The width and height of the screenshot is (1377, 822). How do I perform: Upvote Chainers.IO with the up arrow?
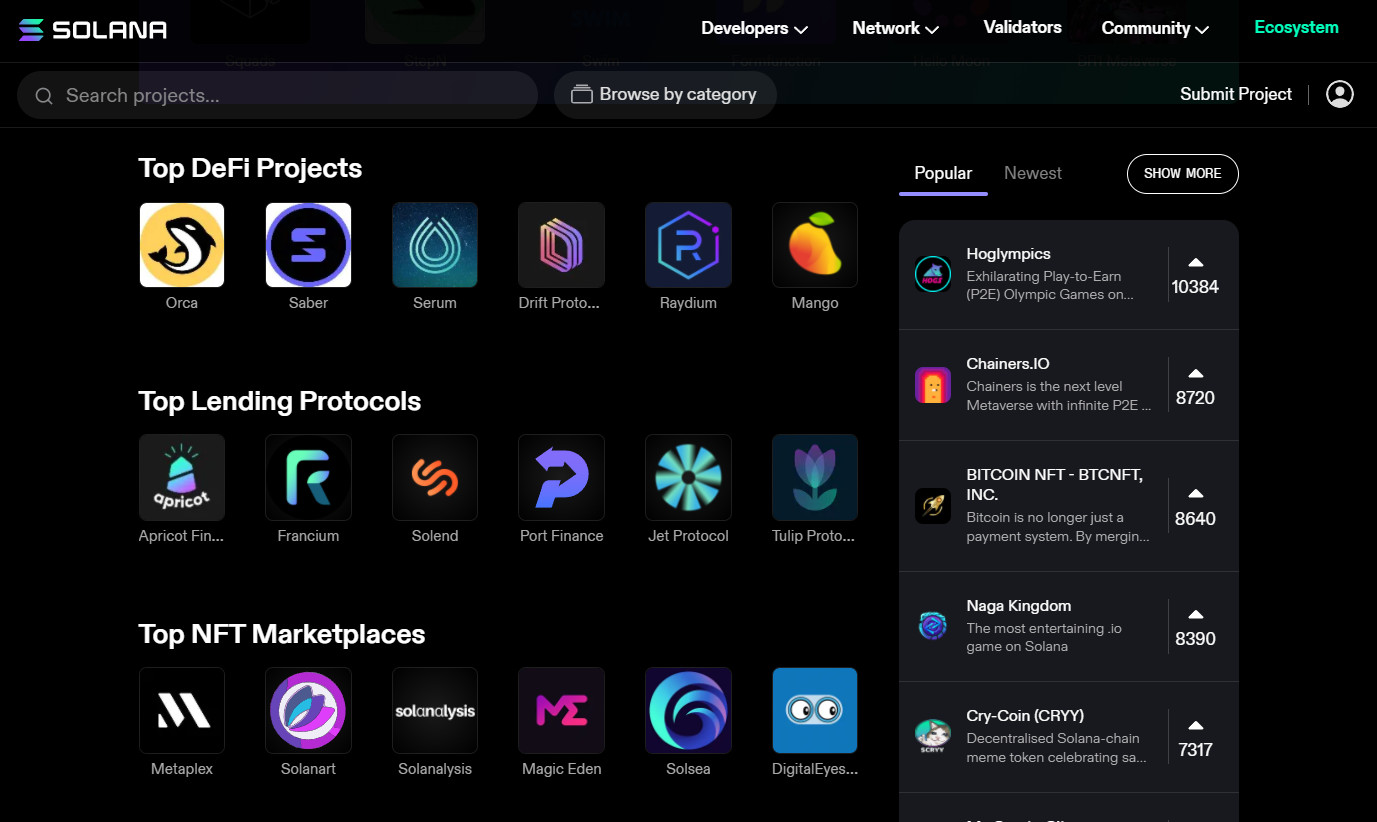pyautogui.click(x=1195, y=373)
